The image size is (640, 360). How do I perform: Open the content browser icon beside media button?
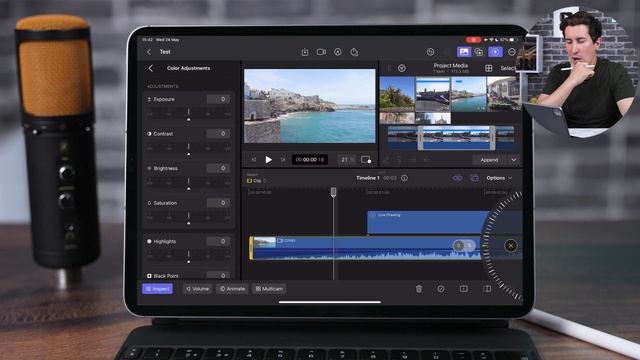[479, 52]
